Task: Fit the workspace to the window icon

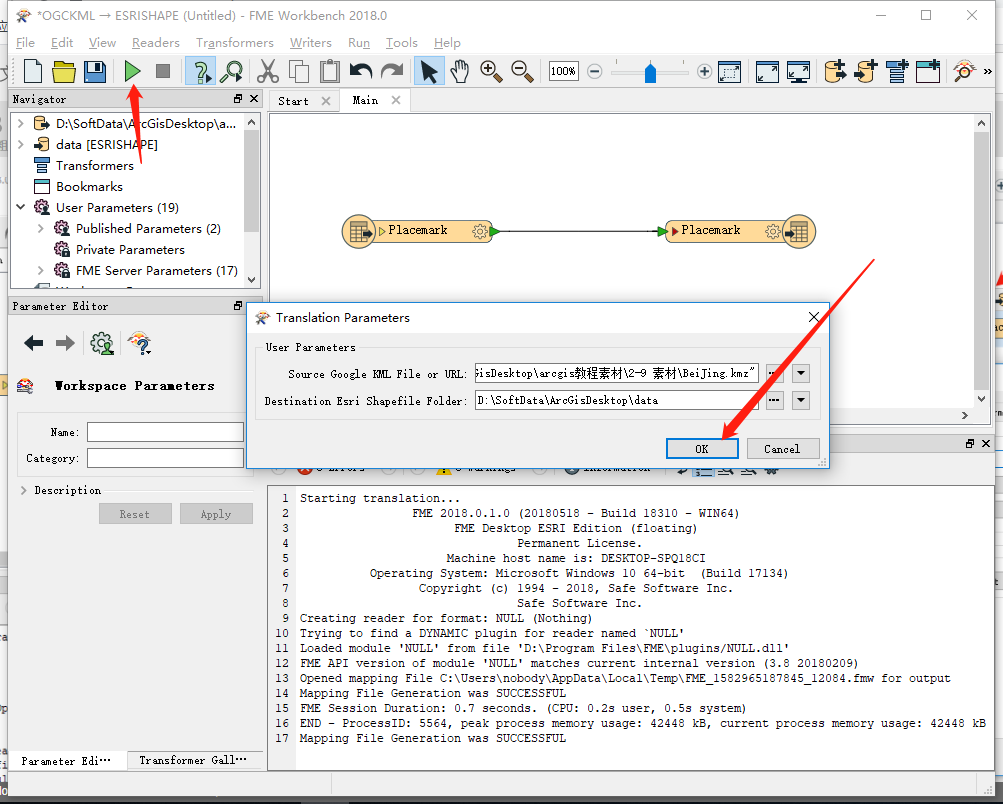Action: [x=767, y=71]
